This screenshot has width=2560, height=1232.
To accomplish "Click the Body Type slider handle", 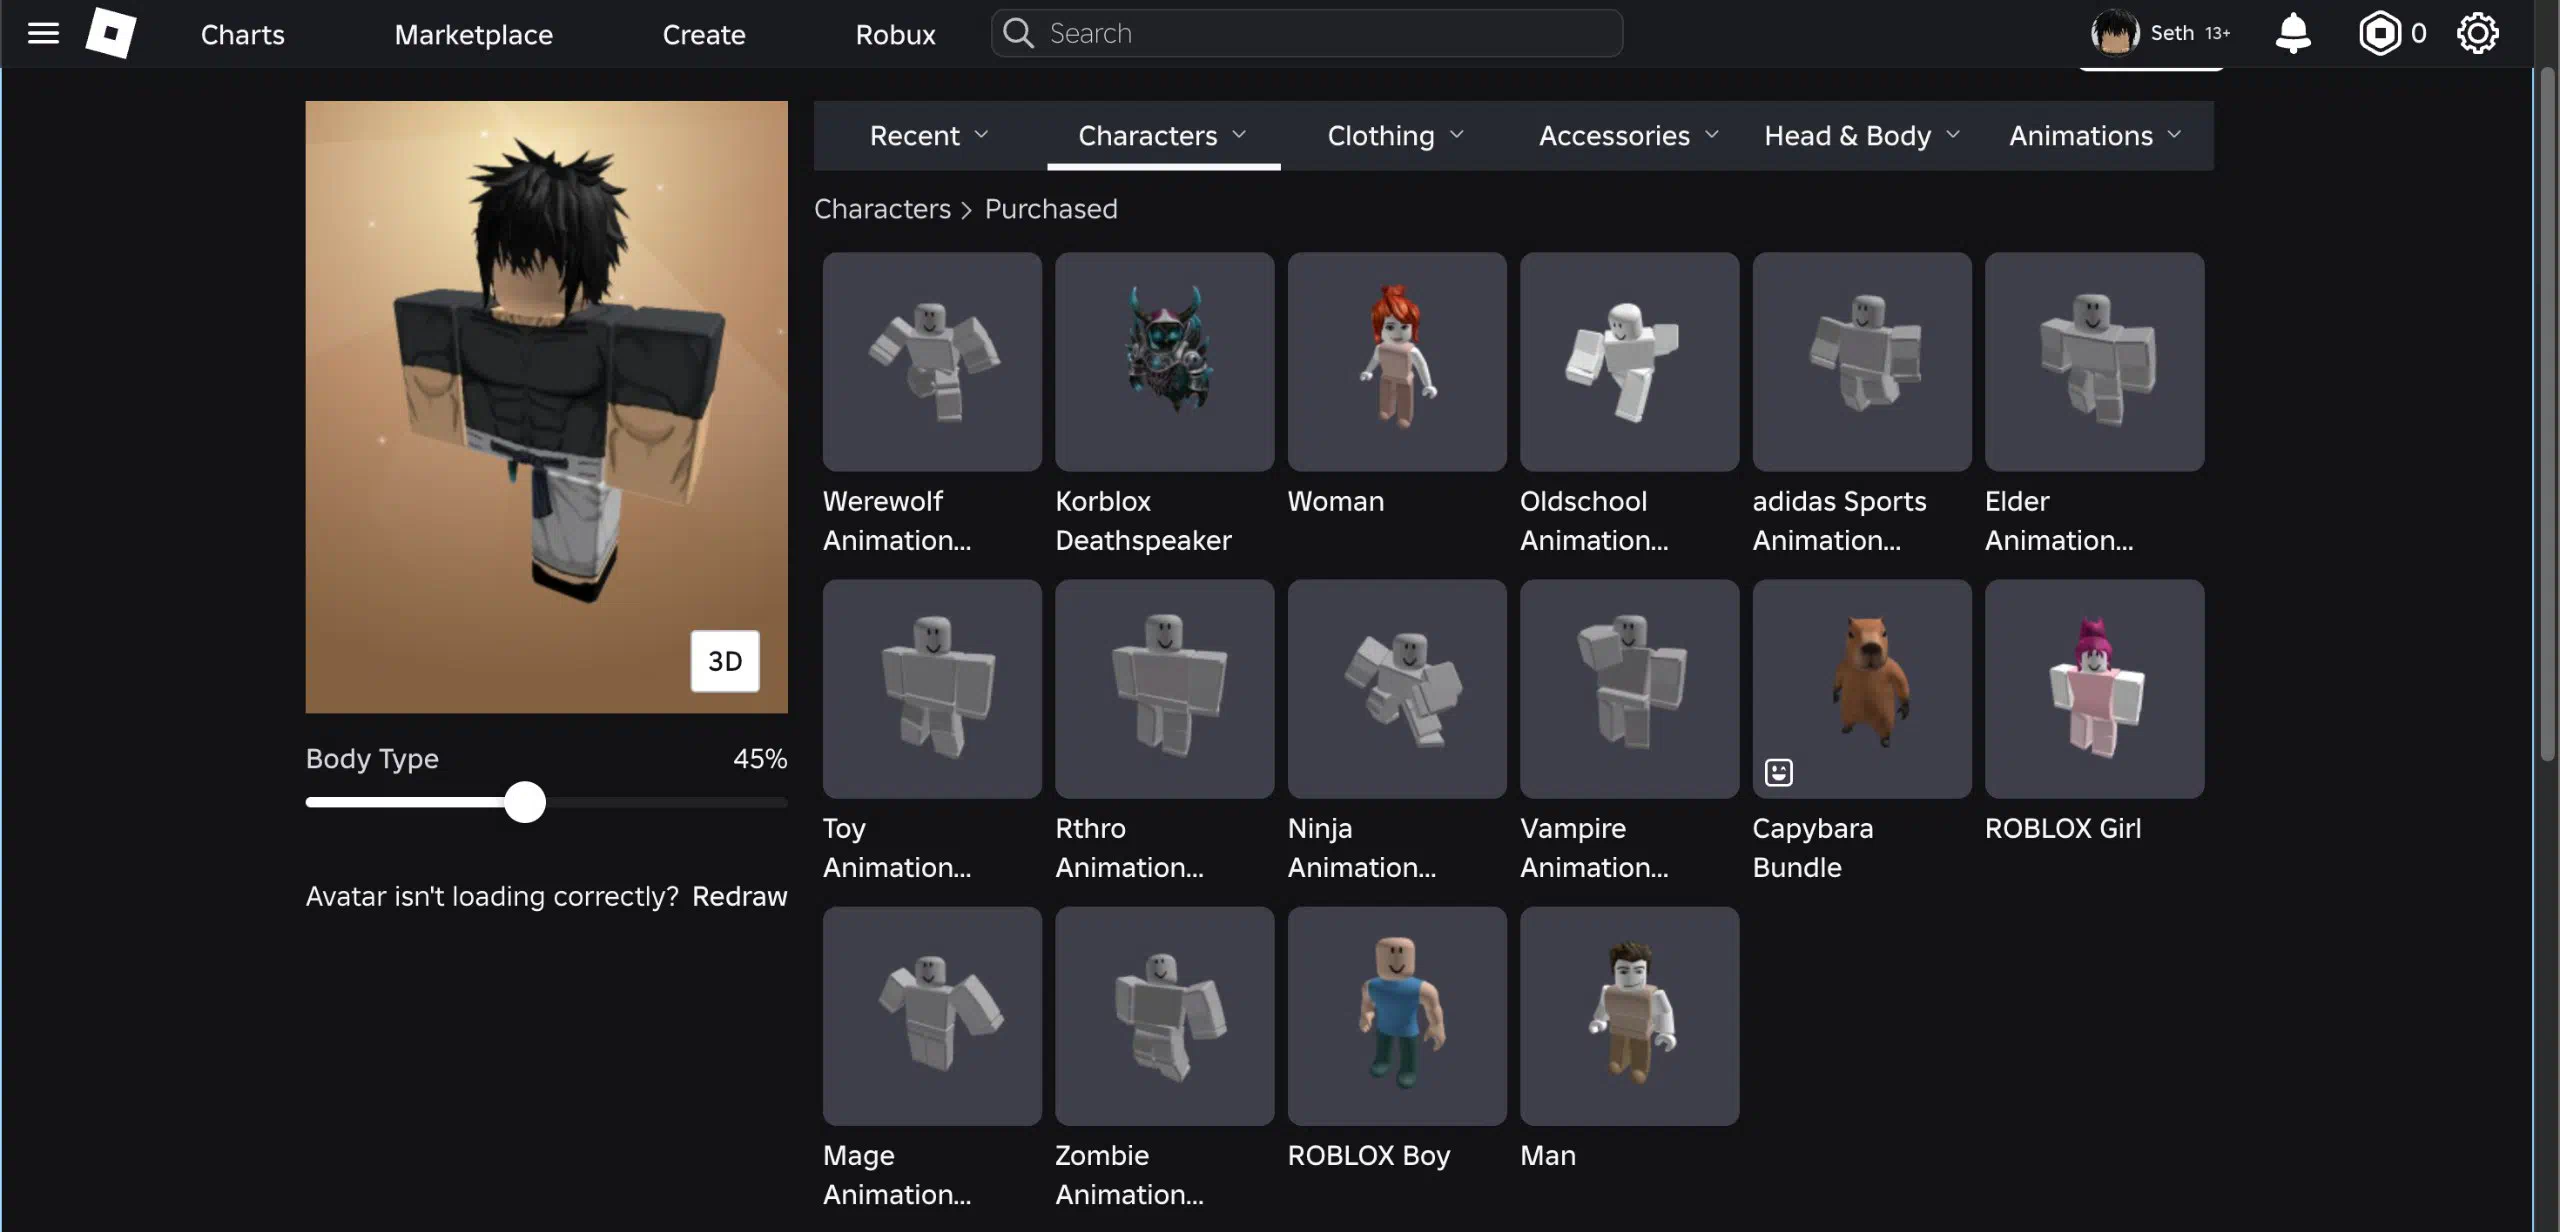I will tap(525, 802).
